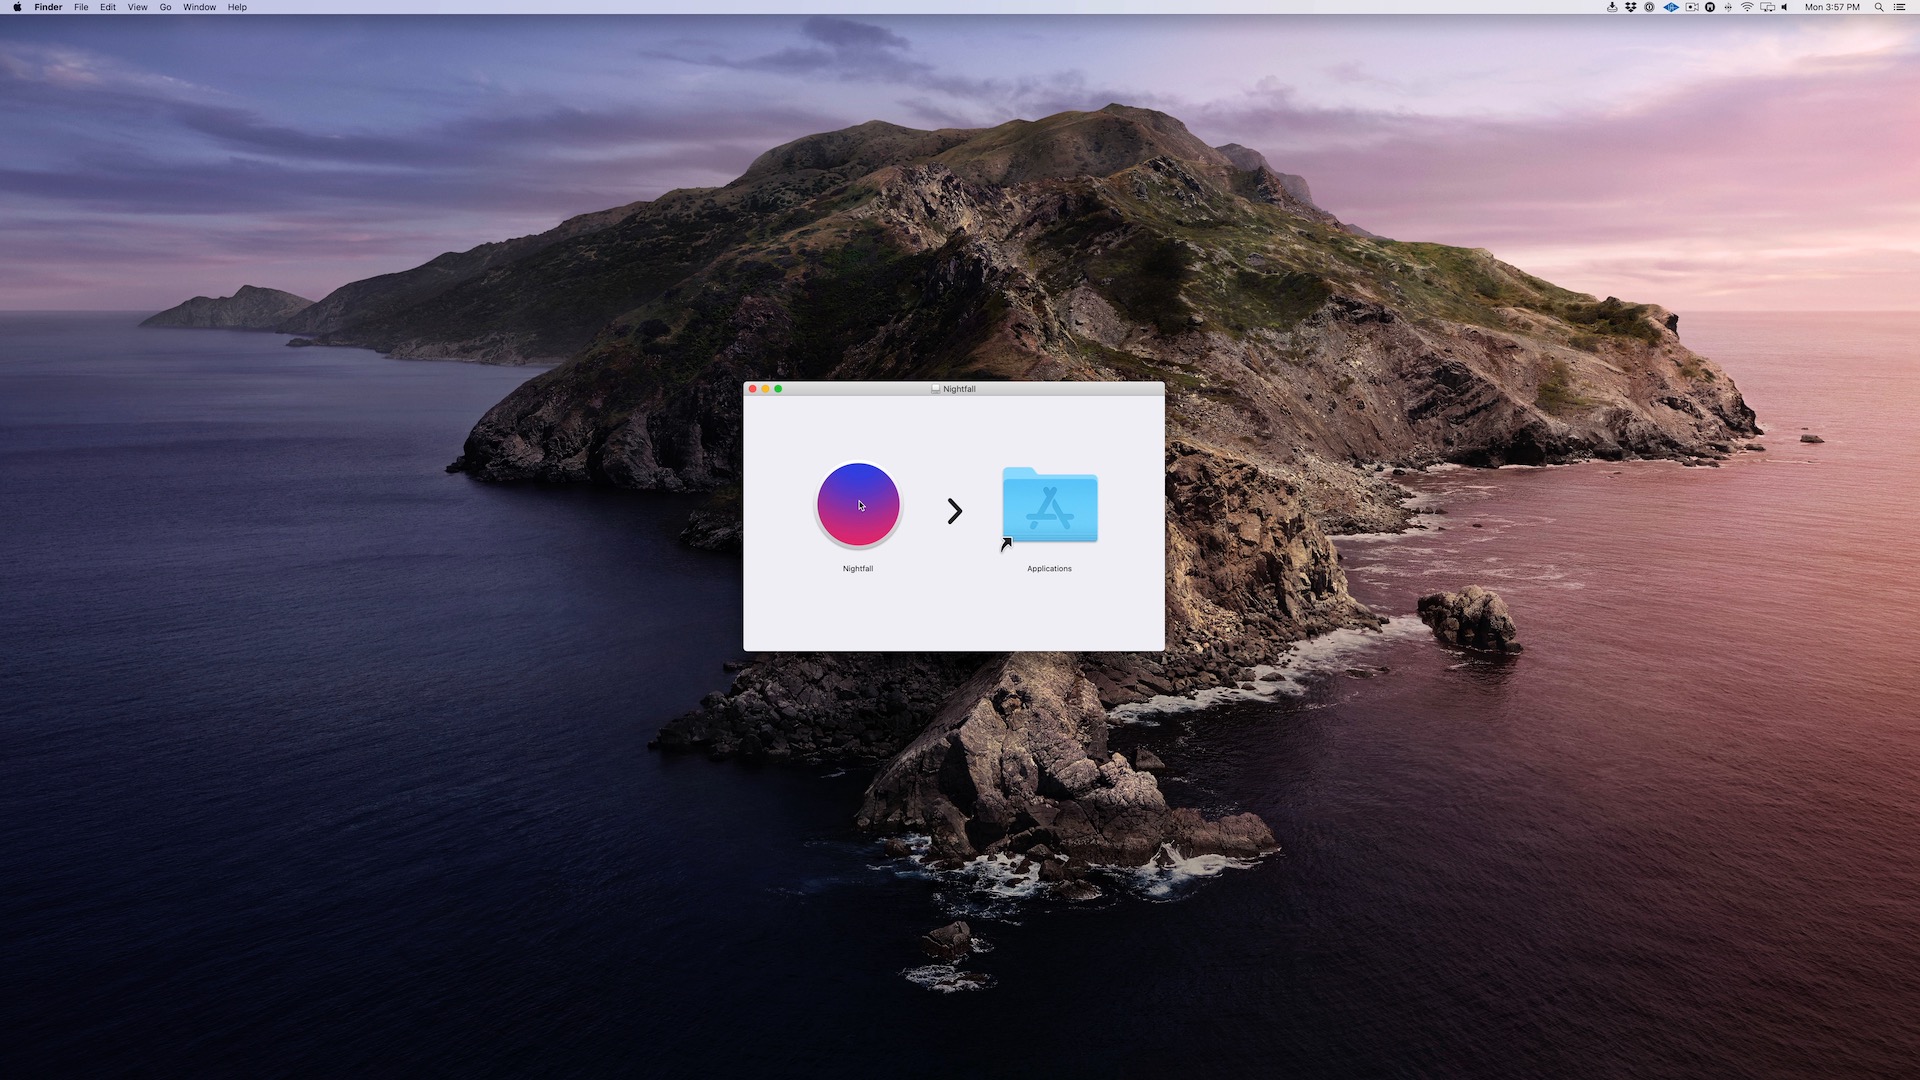
Task: Click the Wi-Fi status icon
Action: 1747,7
